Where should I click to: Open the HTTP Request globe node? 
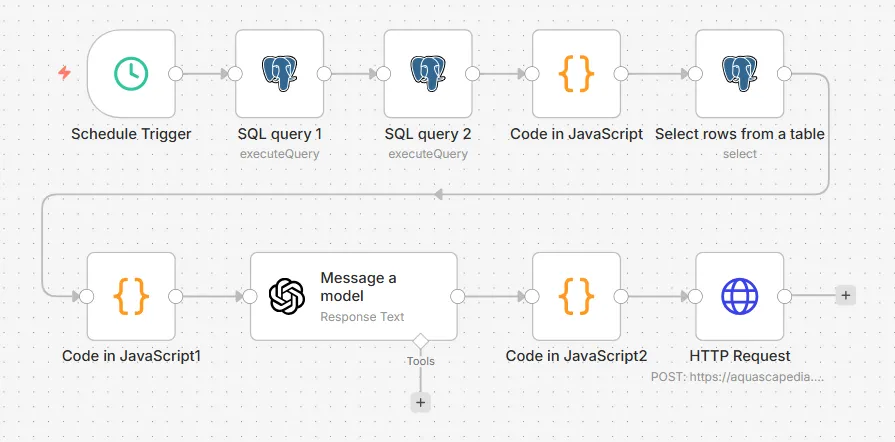pyautogui.click(x=739, y=296)
